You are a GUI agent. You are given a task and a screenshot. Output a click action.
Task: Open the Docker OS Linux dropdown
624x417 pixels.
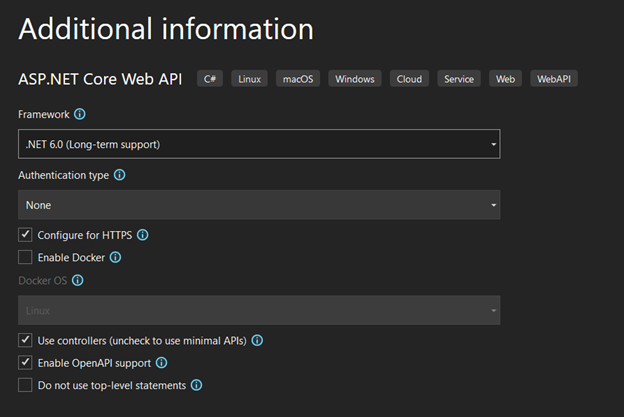(x=259, y=310)
